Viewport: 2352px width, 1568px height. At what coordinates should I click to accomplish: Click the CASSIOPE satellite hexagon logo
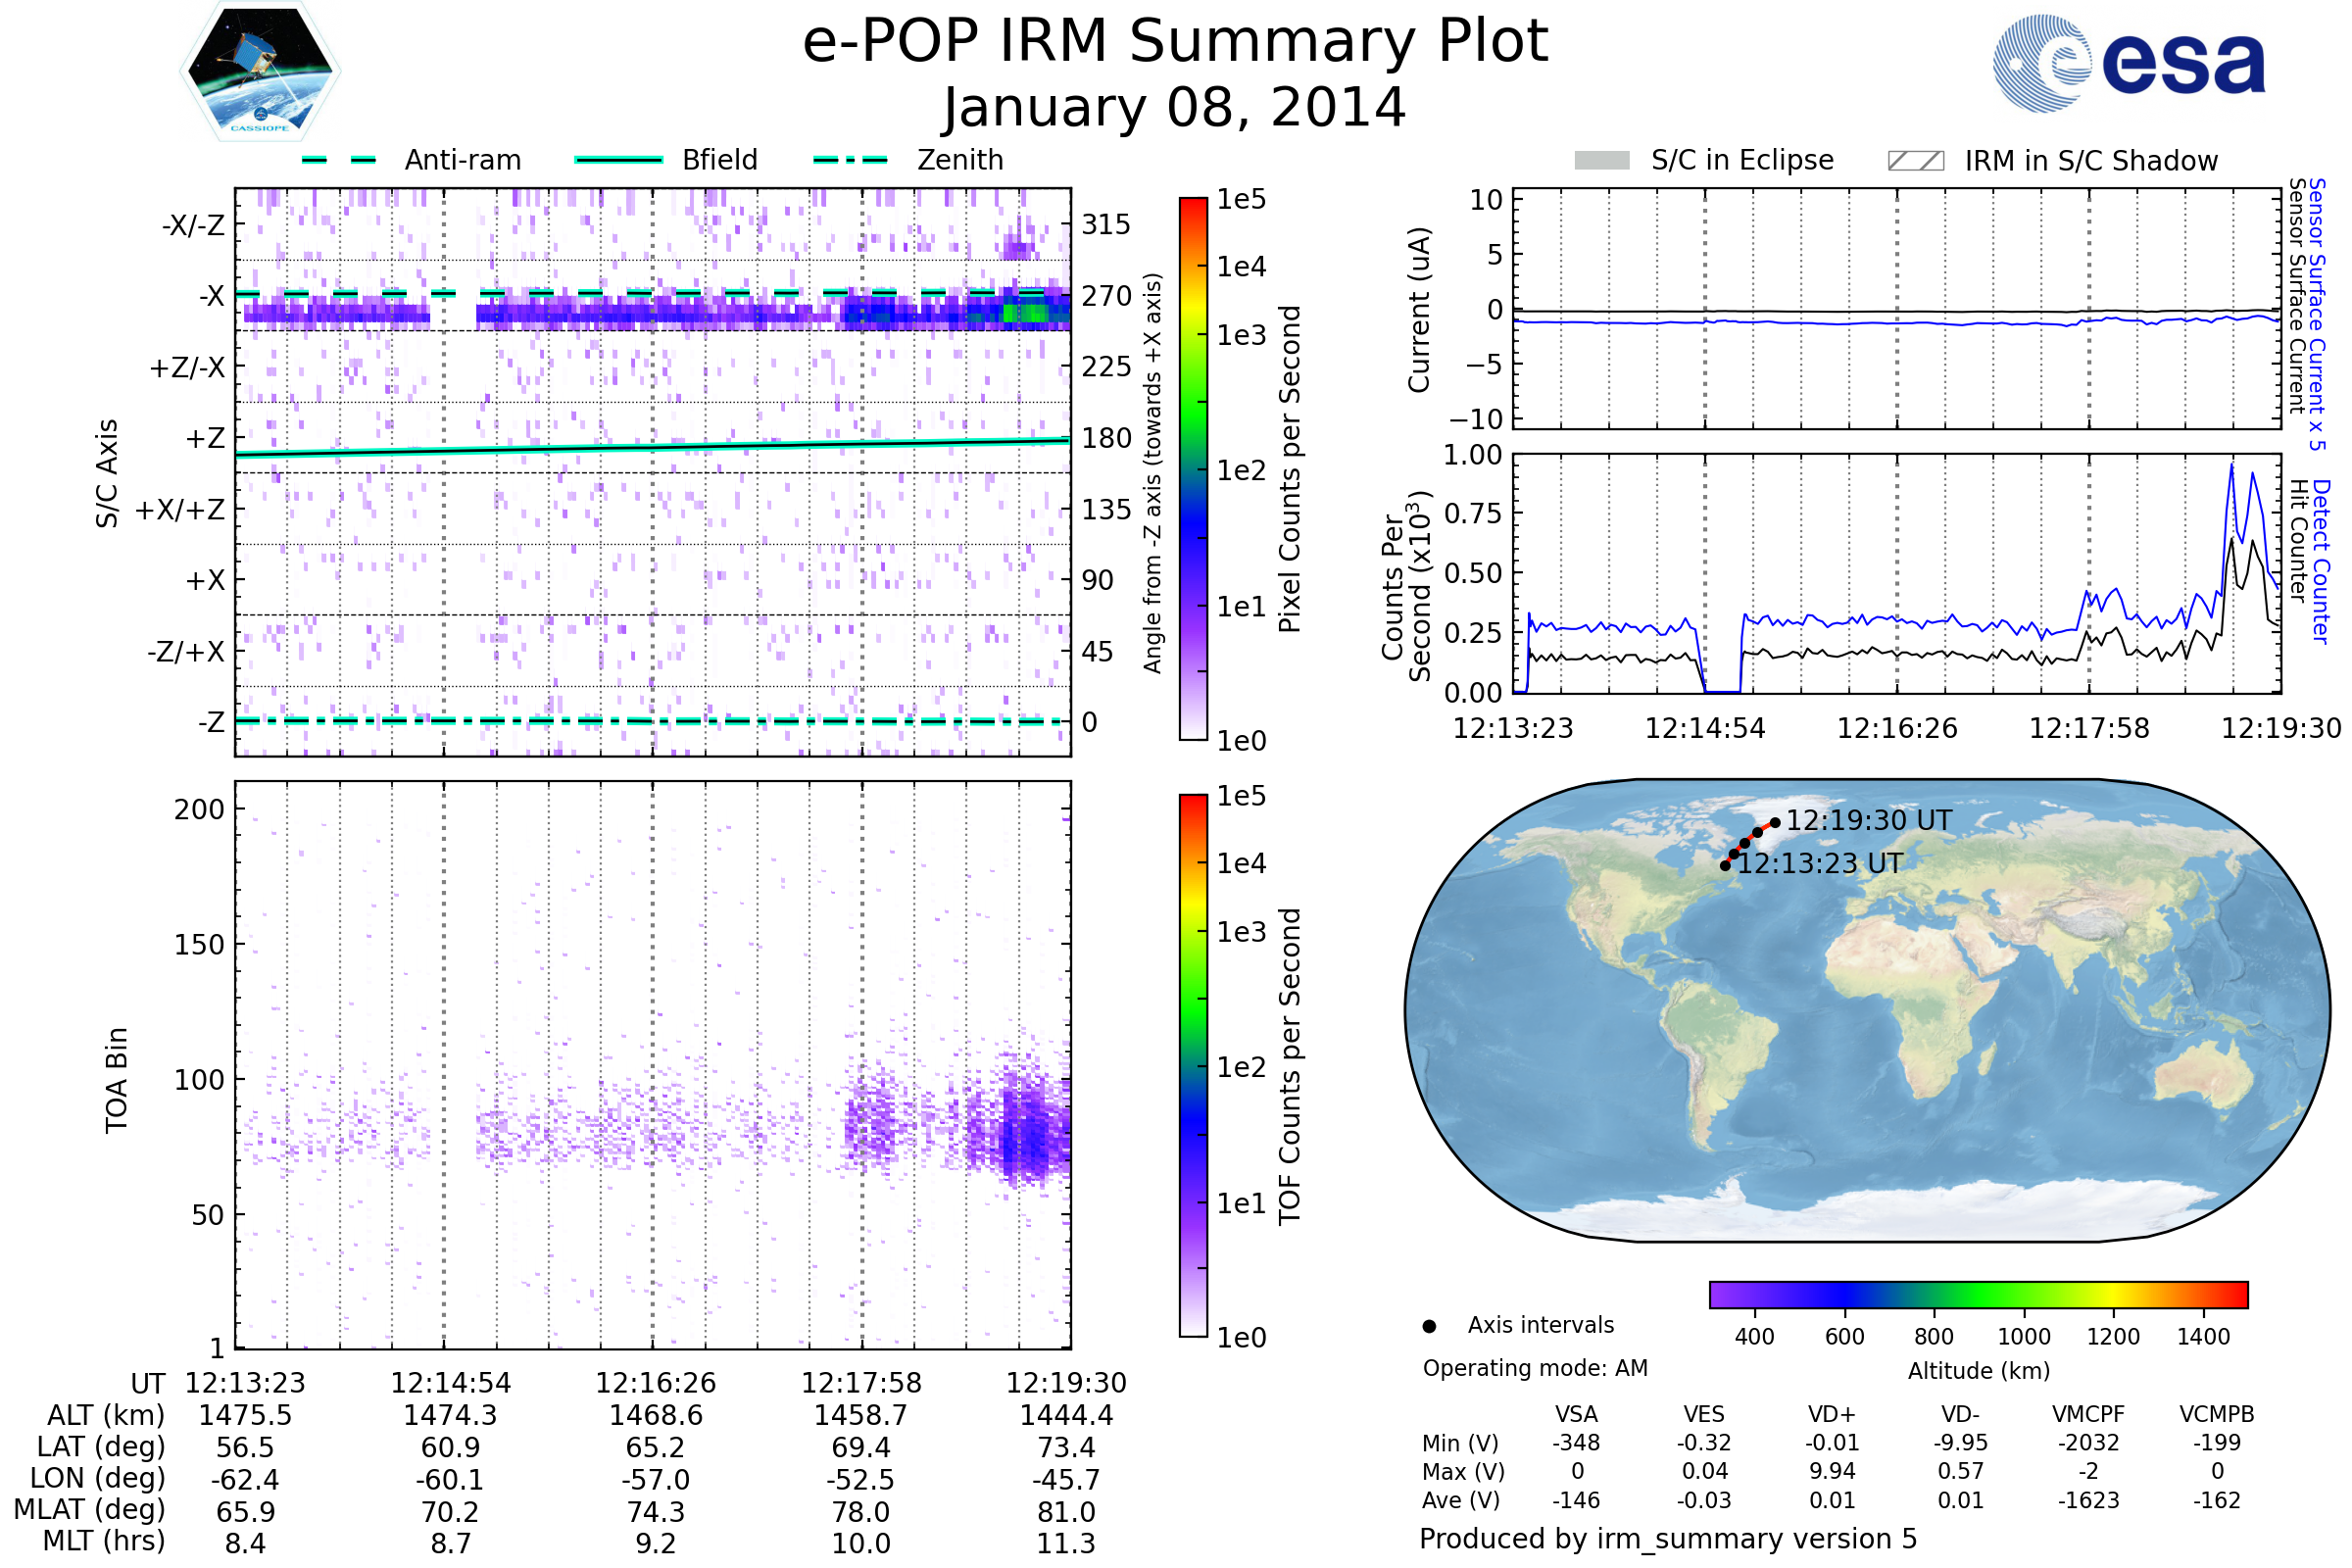[x=260, y=72]
